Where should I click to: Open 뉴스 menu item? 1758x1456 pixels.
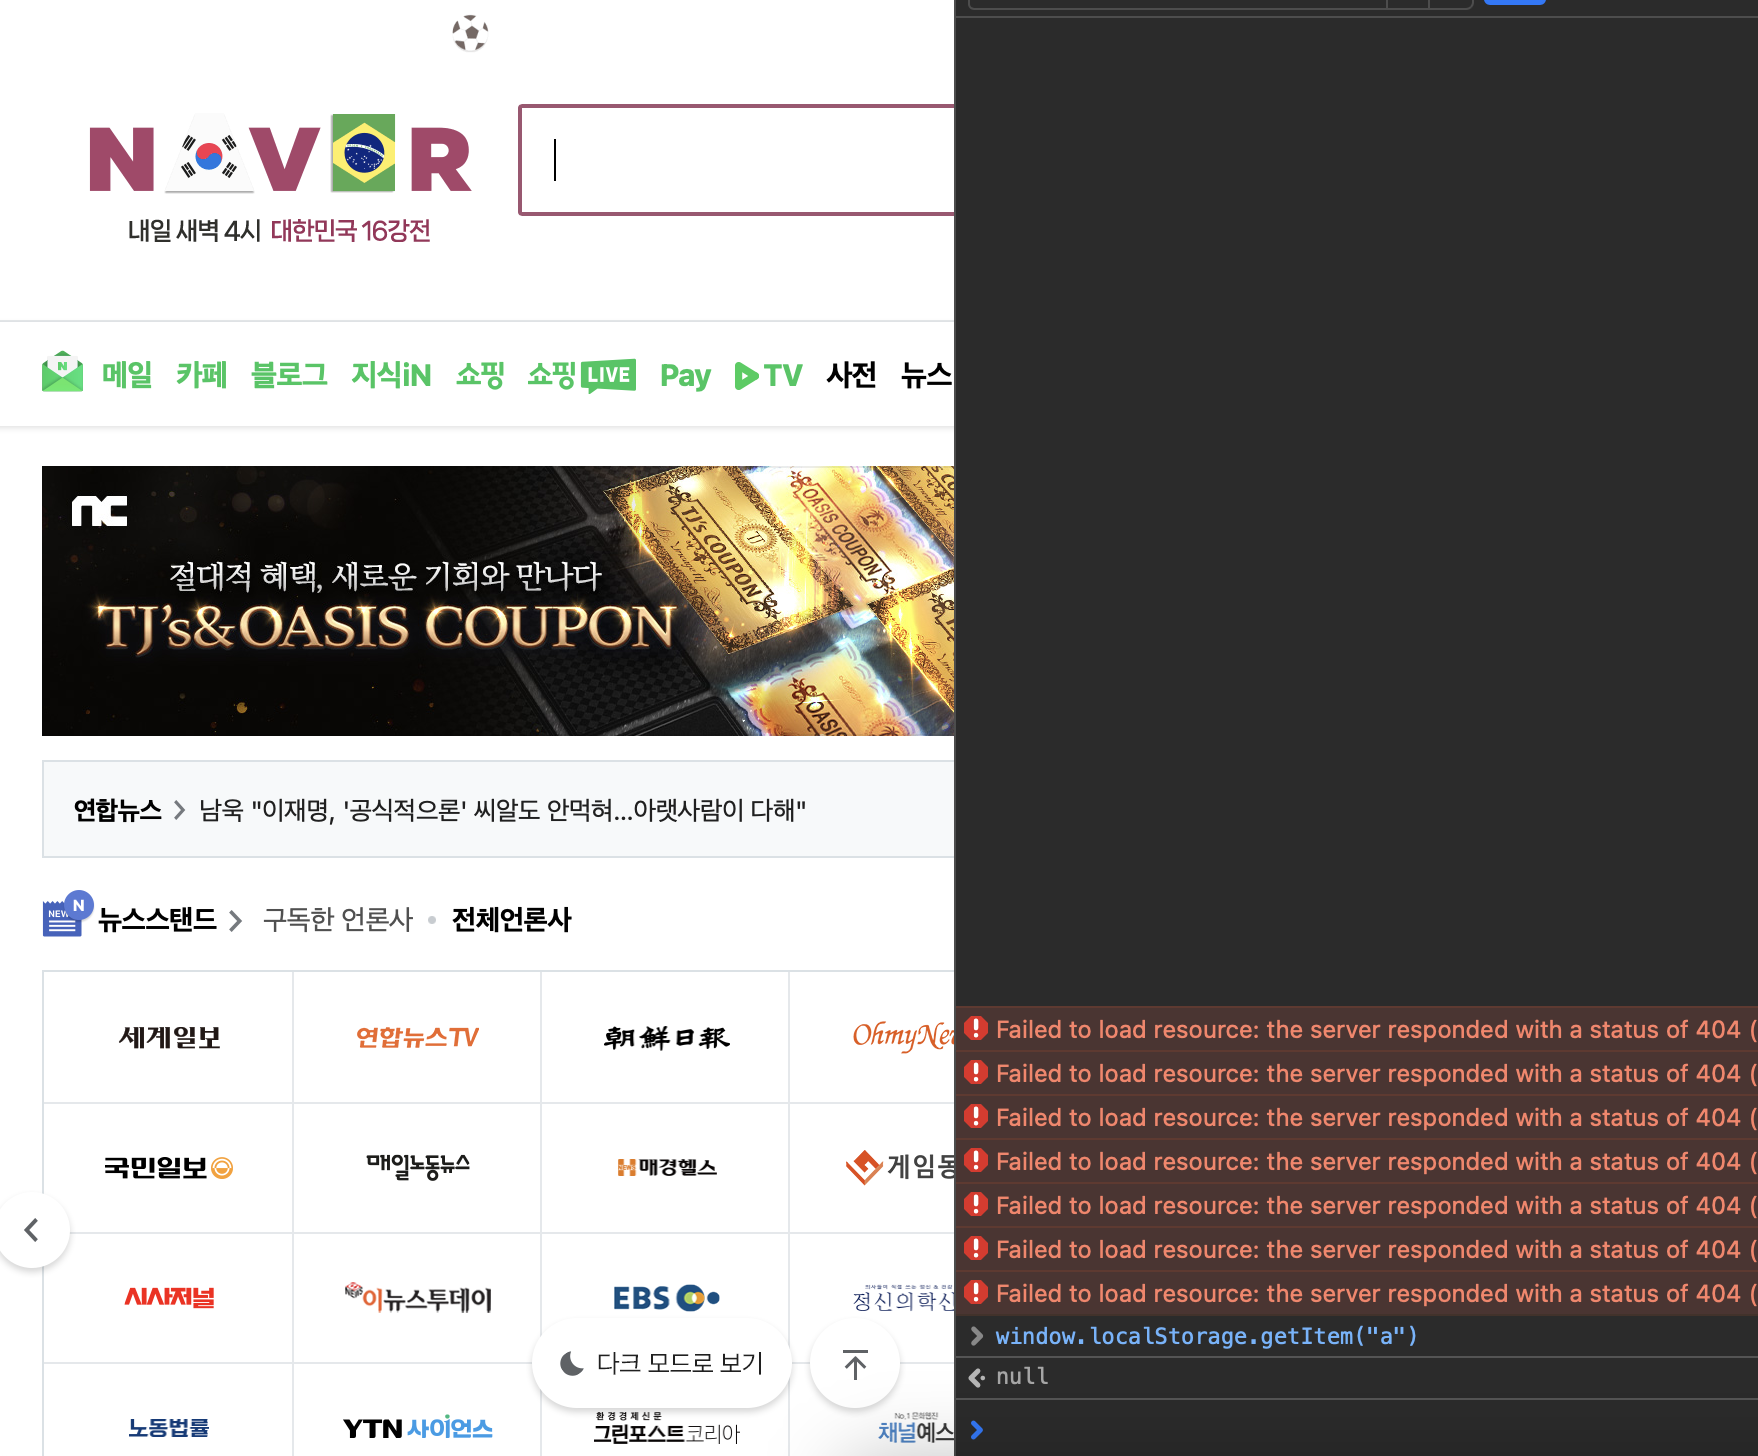pos(926,375)
